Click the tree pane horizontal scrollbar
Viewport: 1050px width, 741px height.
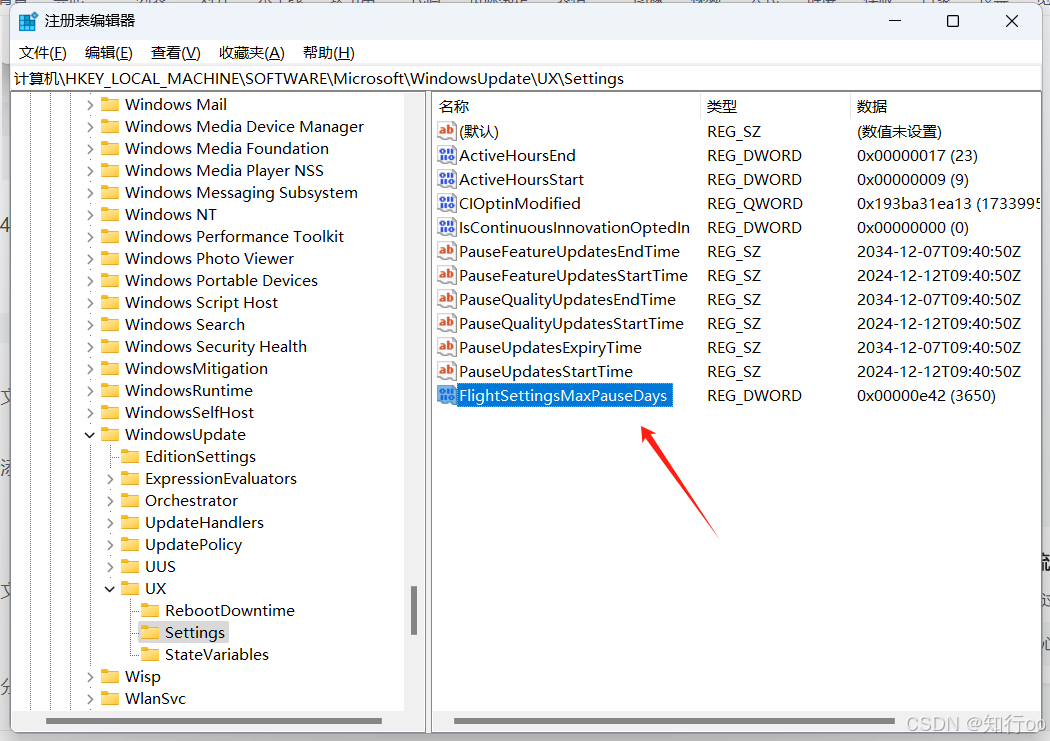point(214,721)
